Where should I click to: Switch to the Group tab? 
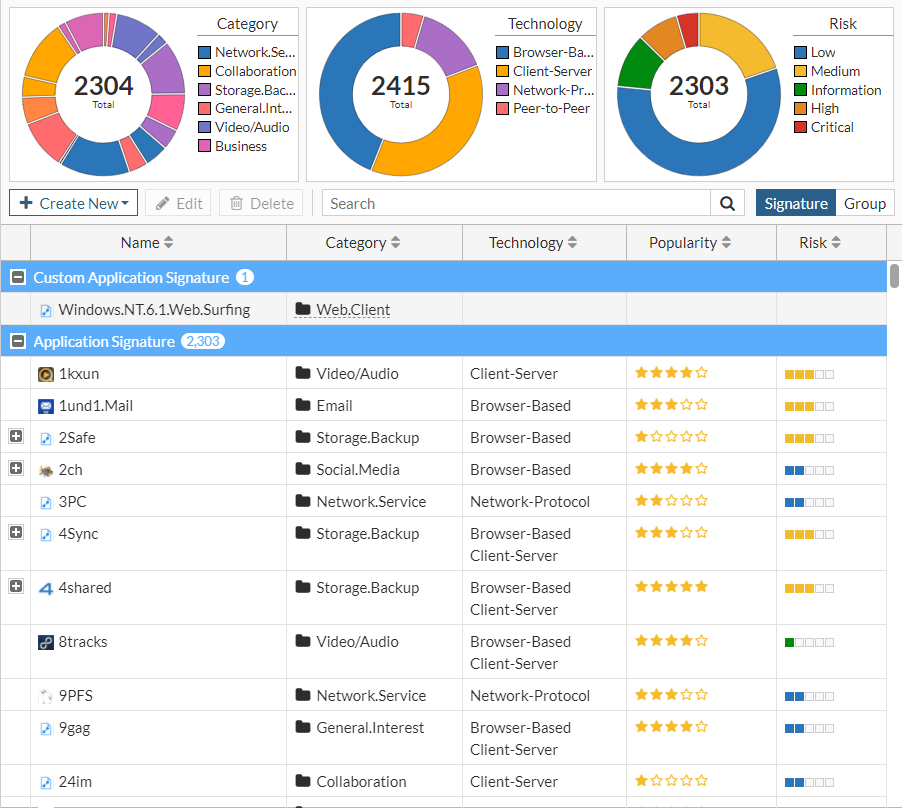(864, 202)
